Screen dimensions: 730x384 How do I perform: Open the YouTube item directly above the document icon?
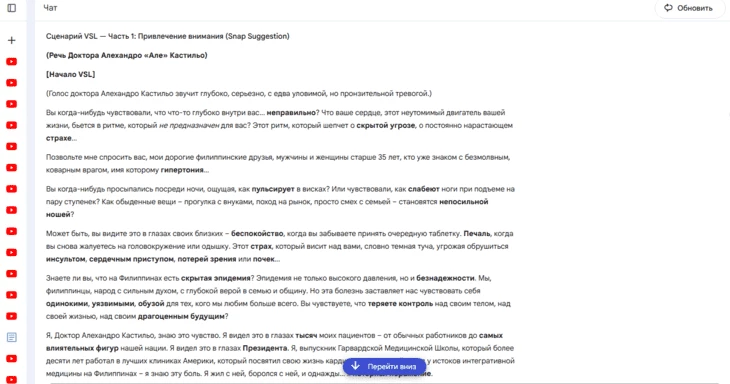12,316
